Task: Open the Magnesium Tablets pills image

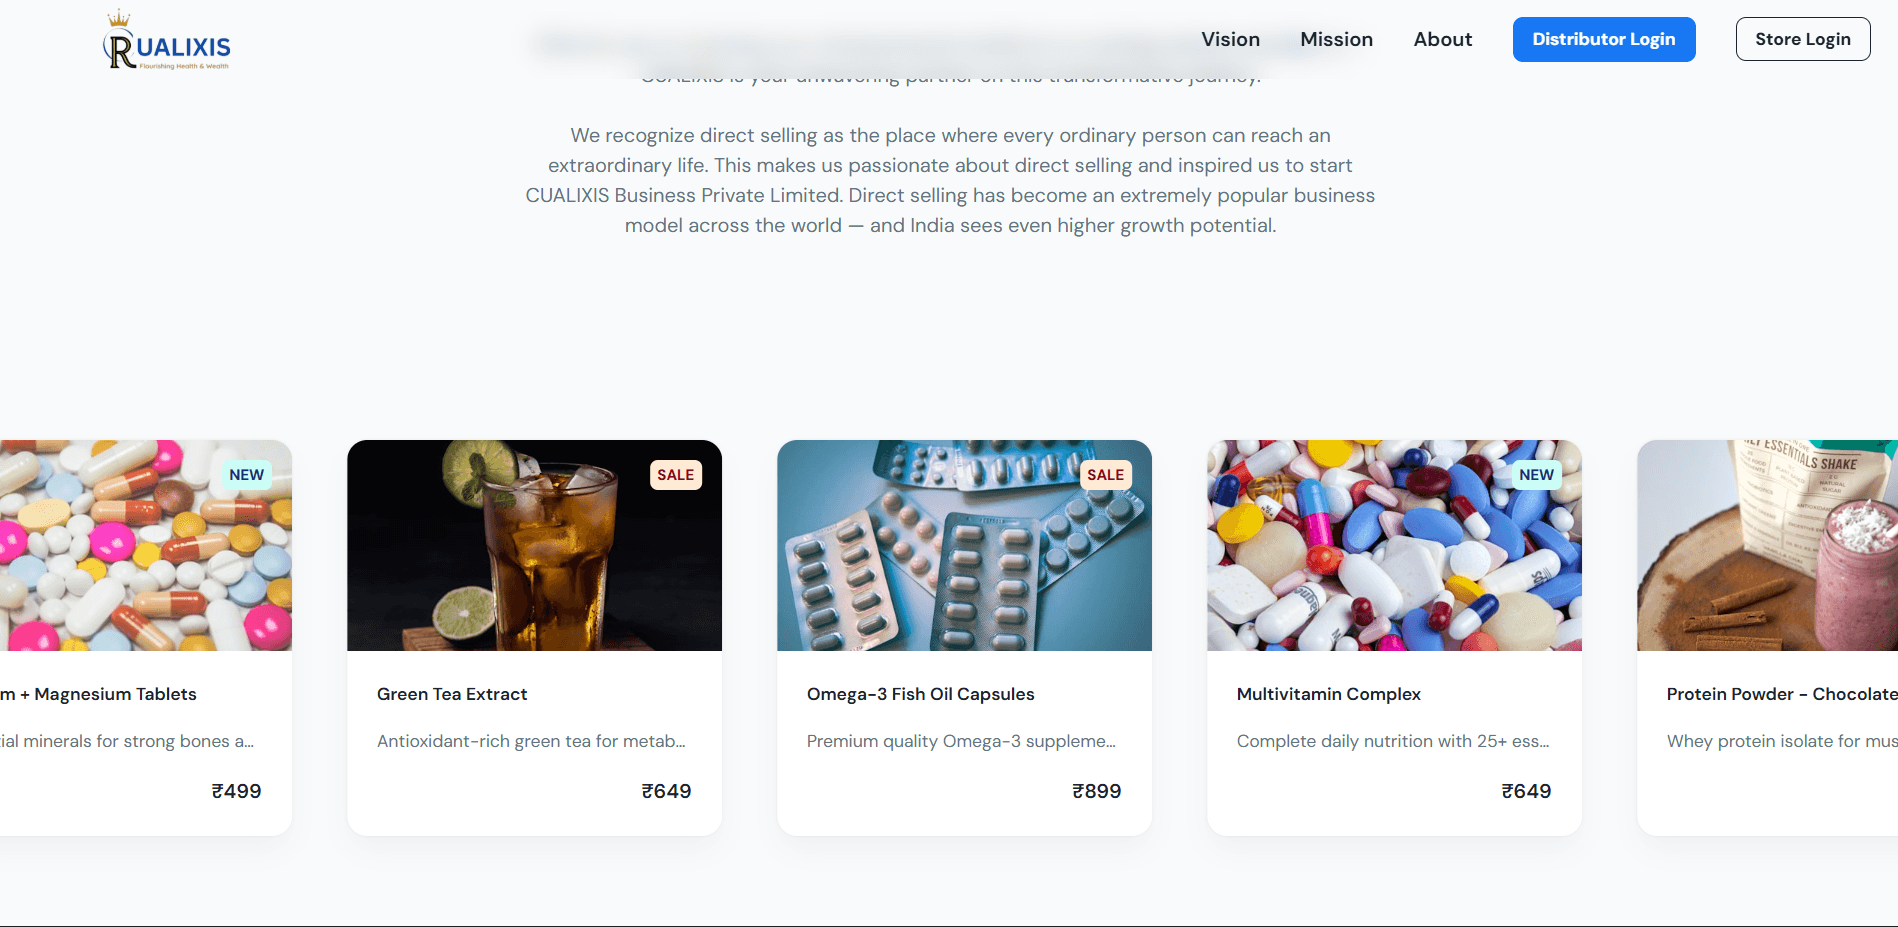Action: 146,545
